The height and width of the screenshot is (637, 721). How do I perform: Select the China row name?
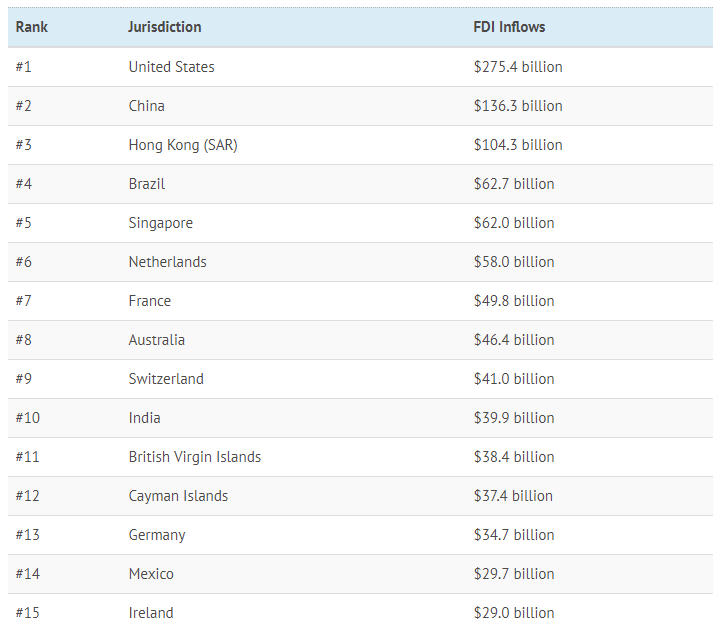[146, 106]
